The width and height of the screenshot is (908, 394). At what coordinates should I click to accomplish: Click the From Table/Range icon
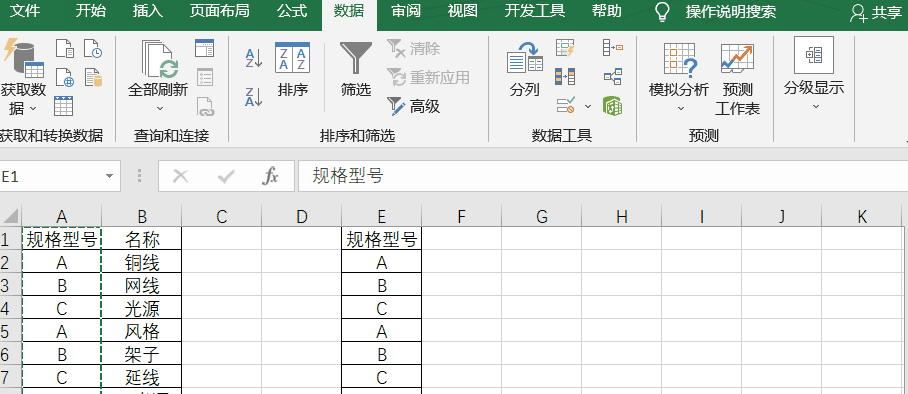(64, 106)
